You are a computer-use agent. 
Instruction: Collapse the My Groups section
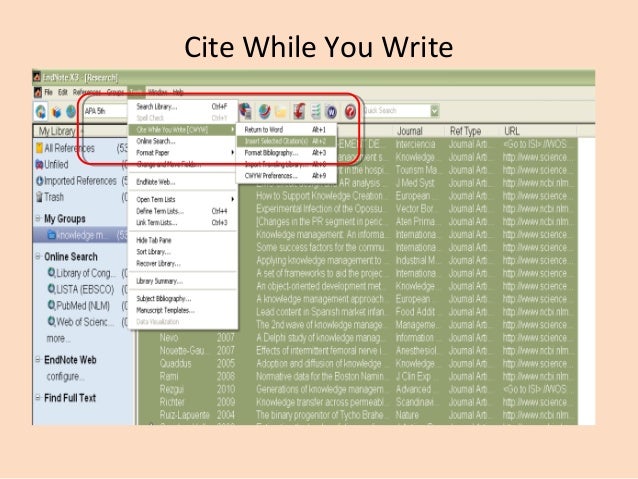tap(38, 219)
